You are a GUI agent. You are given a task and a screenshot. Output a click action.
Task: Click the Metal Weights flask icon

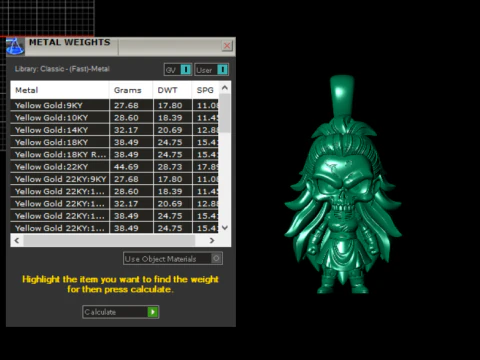click(15, 46)
